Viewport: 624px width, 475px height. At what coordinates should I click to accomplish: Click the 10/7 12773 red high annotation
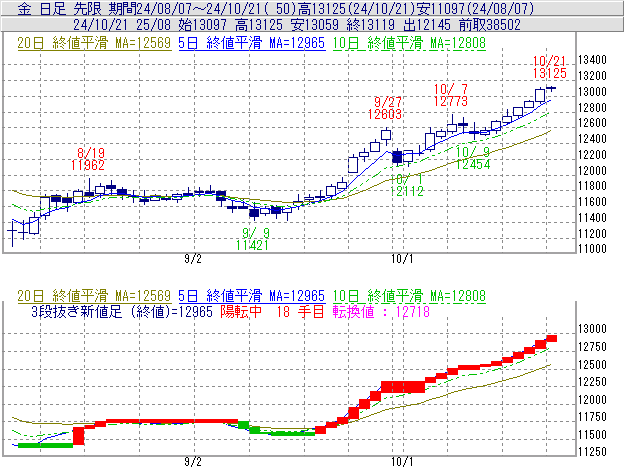(451, 95)
